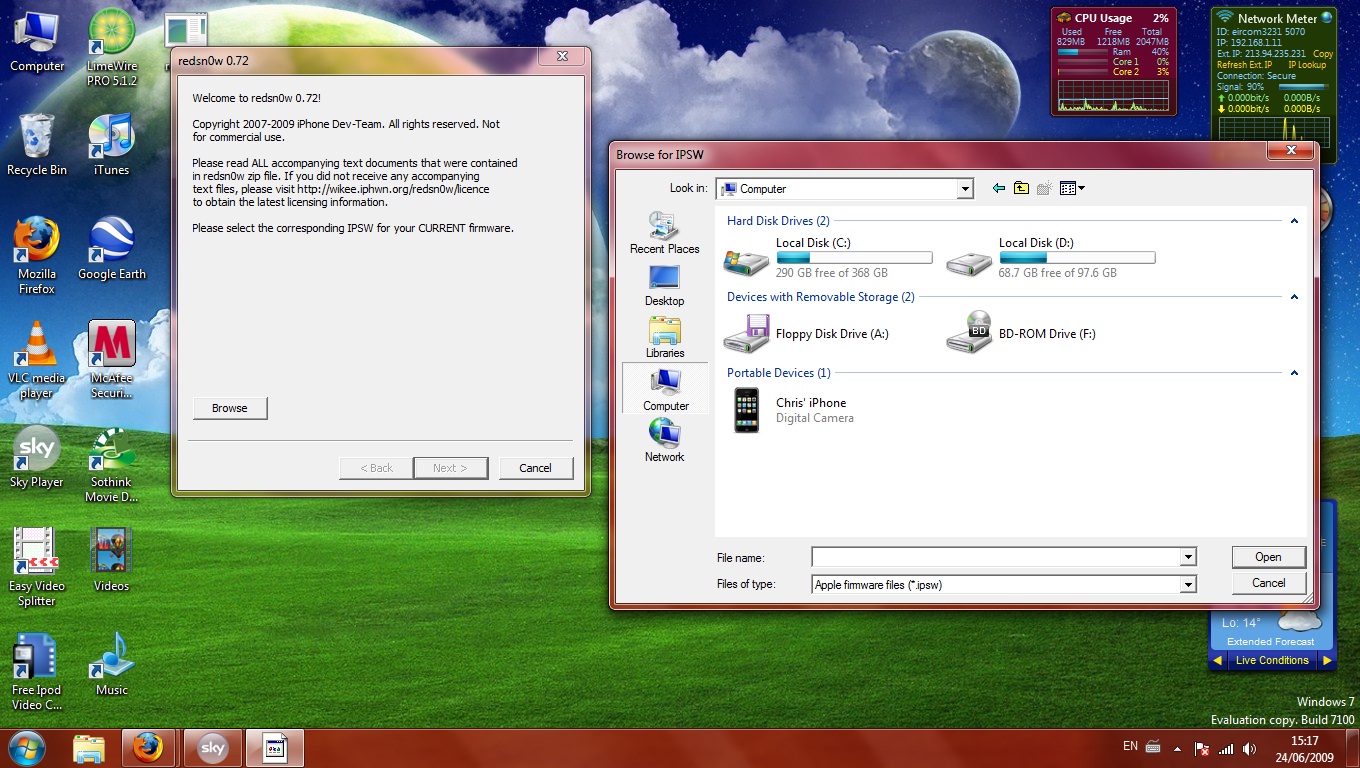Click Open in Browse for IPSW dialog
Image resolution: width=1360 pixels, height=768 pixels.
[1268, 557]
